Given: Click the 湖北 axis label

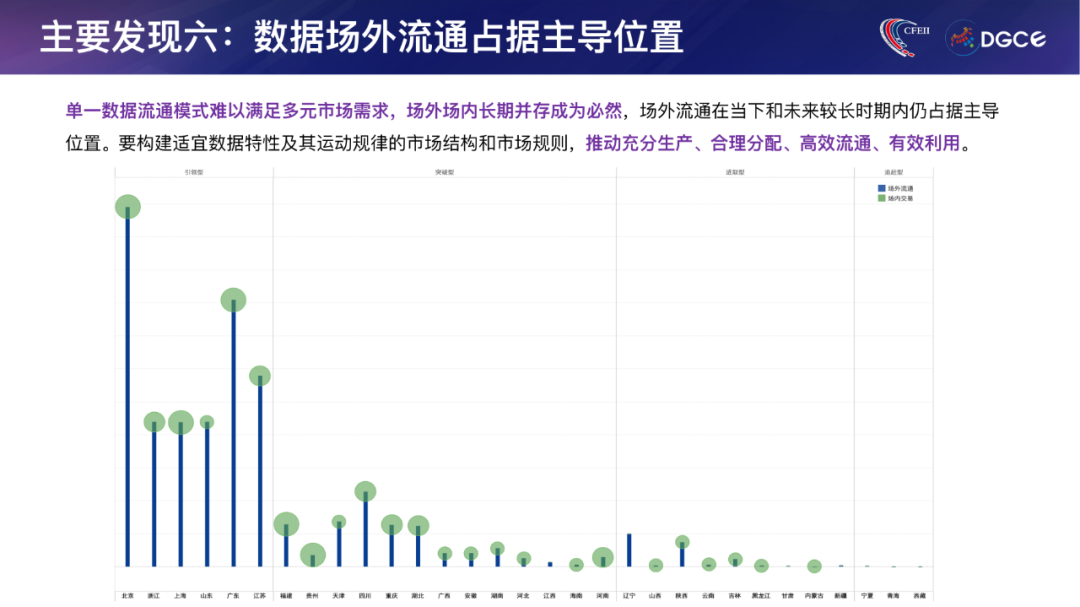Looking at the screenshot, I should tap(418, 596).
